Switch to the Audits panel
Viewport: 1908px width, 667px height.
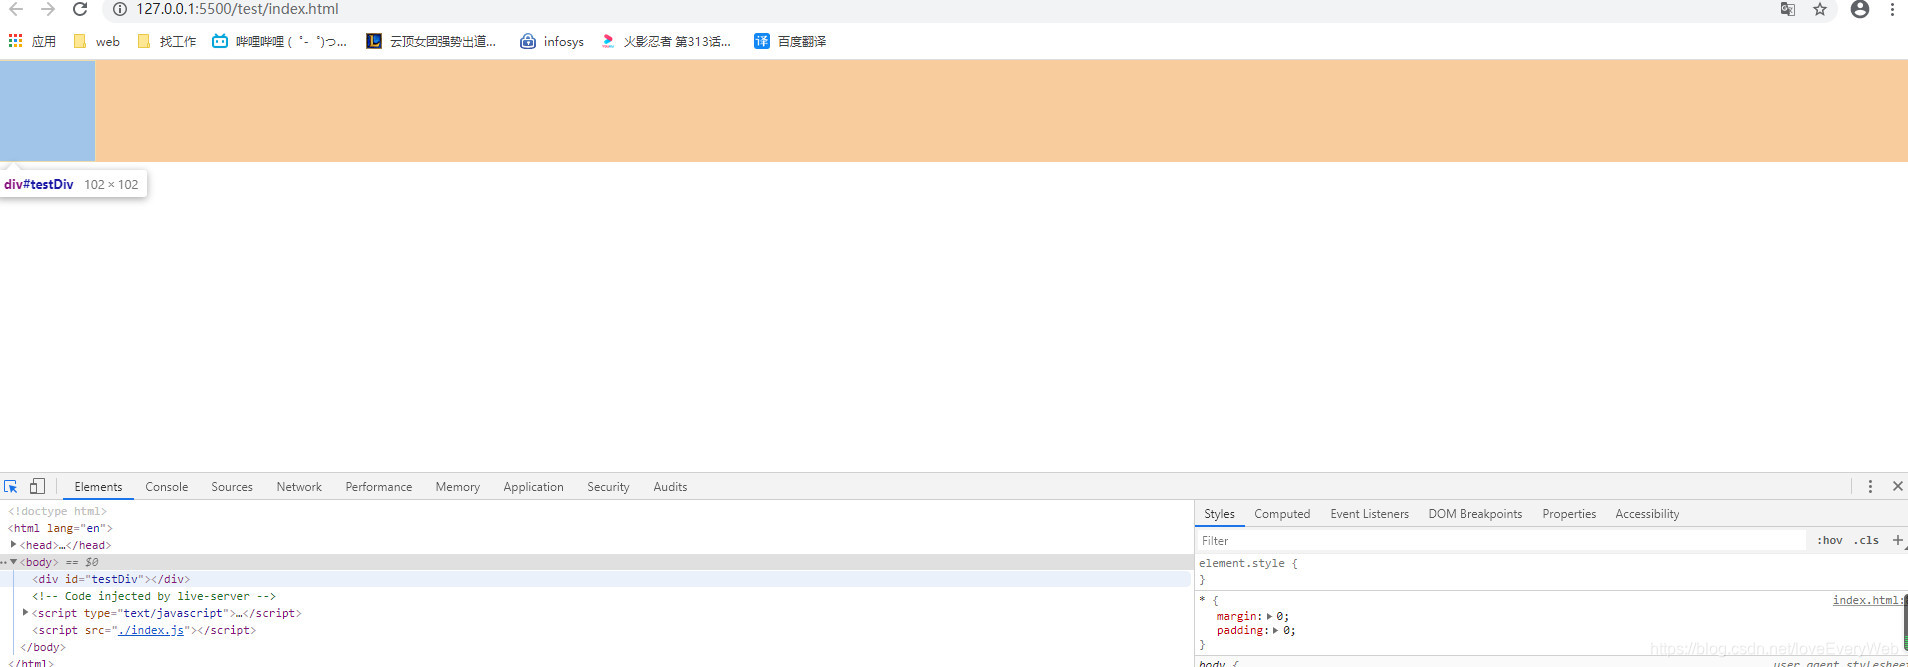670,487
